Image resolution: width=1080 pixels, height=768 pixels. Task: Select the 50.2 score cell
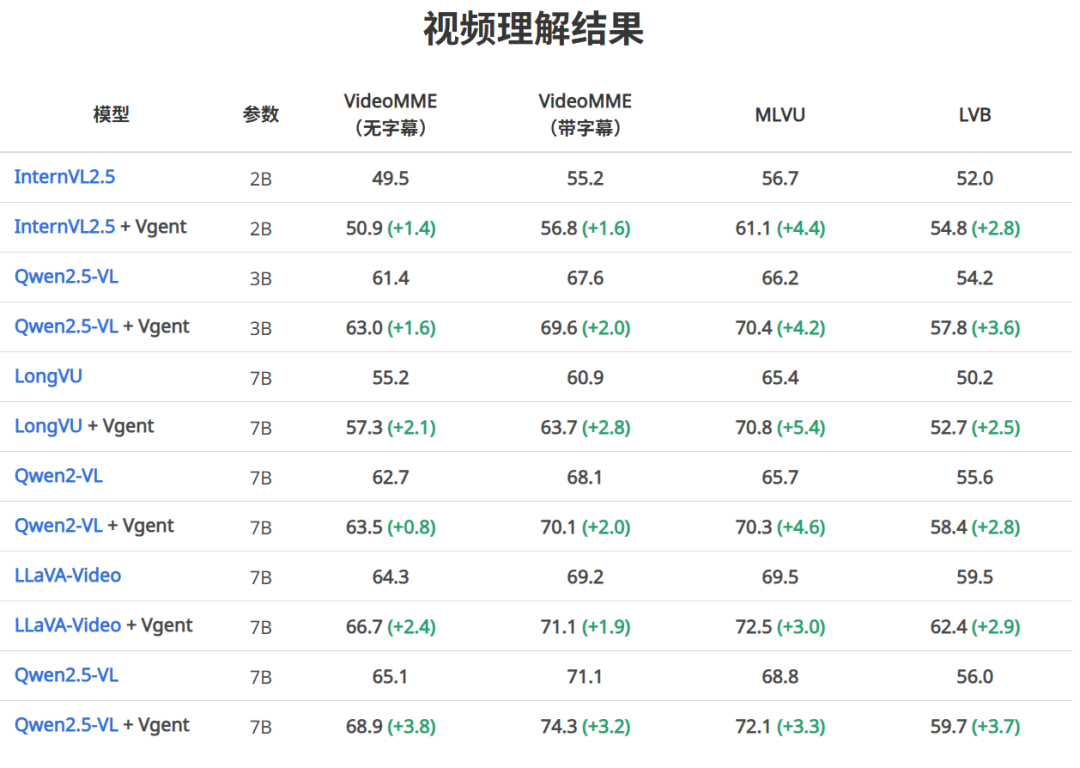[x=975, y=377]
